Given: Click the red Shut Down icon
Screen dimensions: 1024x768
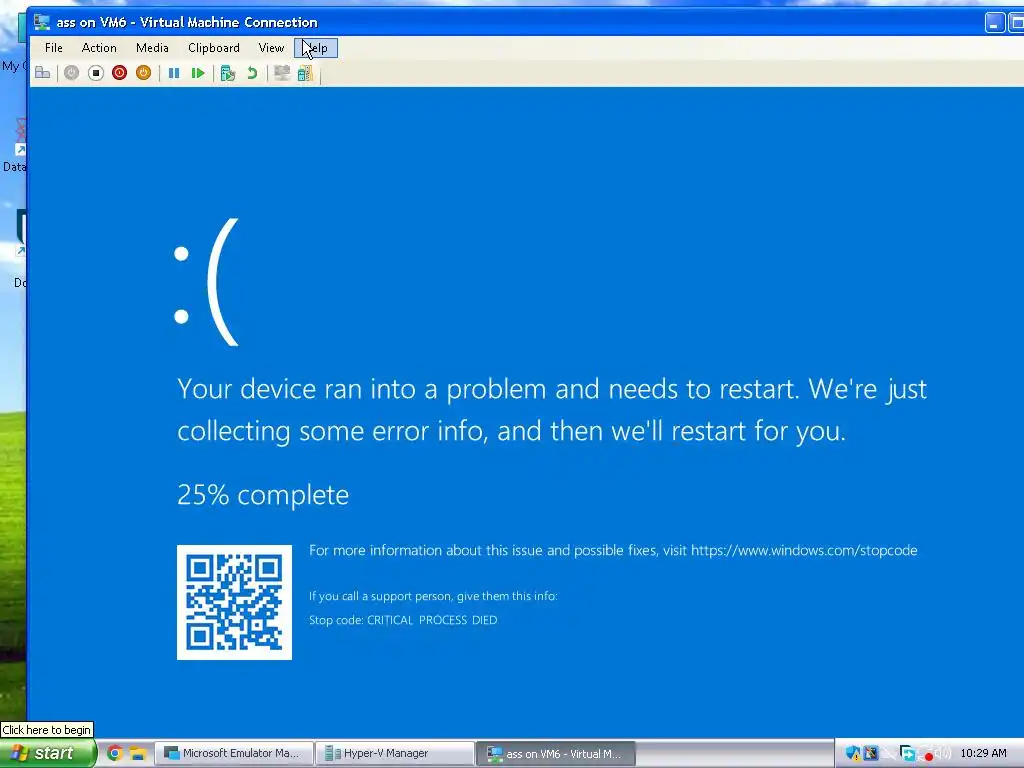Looking at the screenshot, I should [x=119, y=72].
